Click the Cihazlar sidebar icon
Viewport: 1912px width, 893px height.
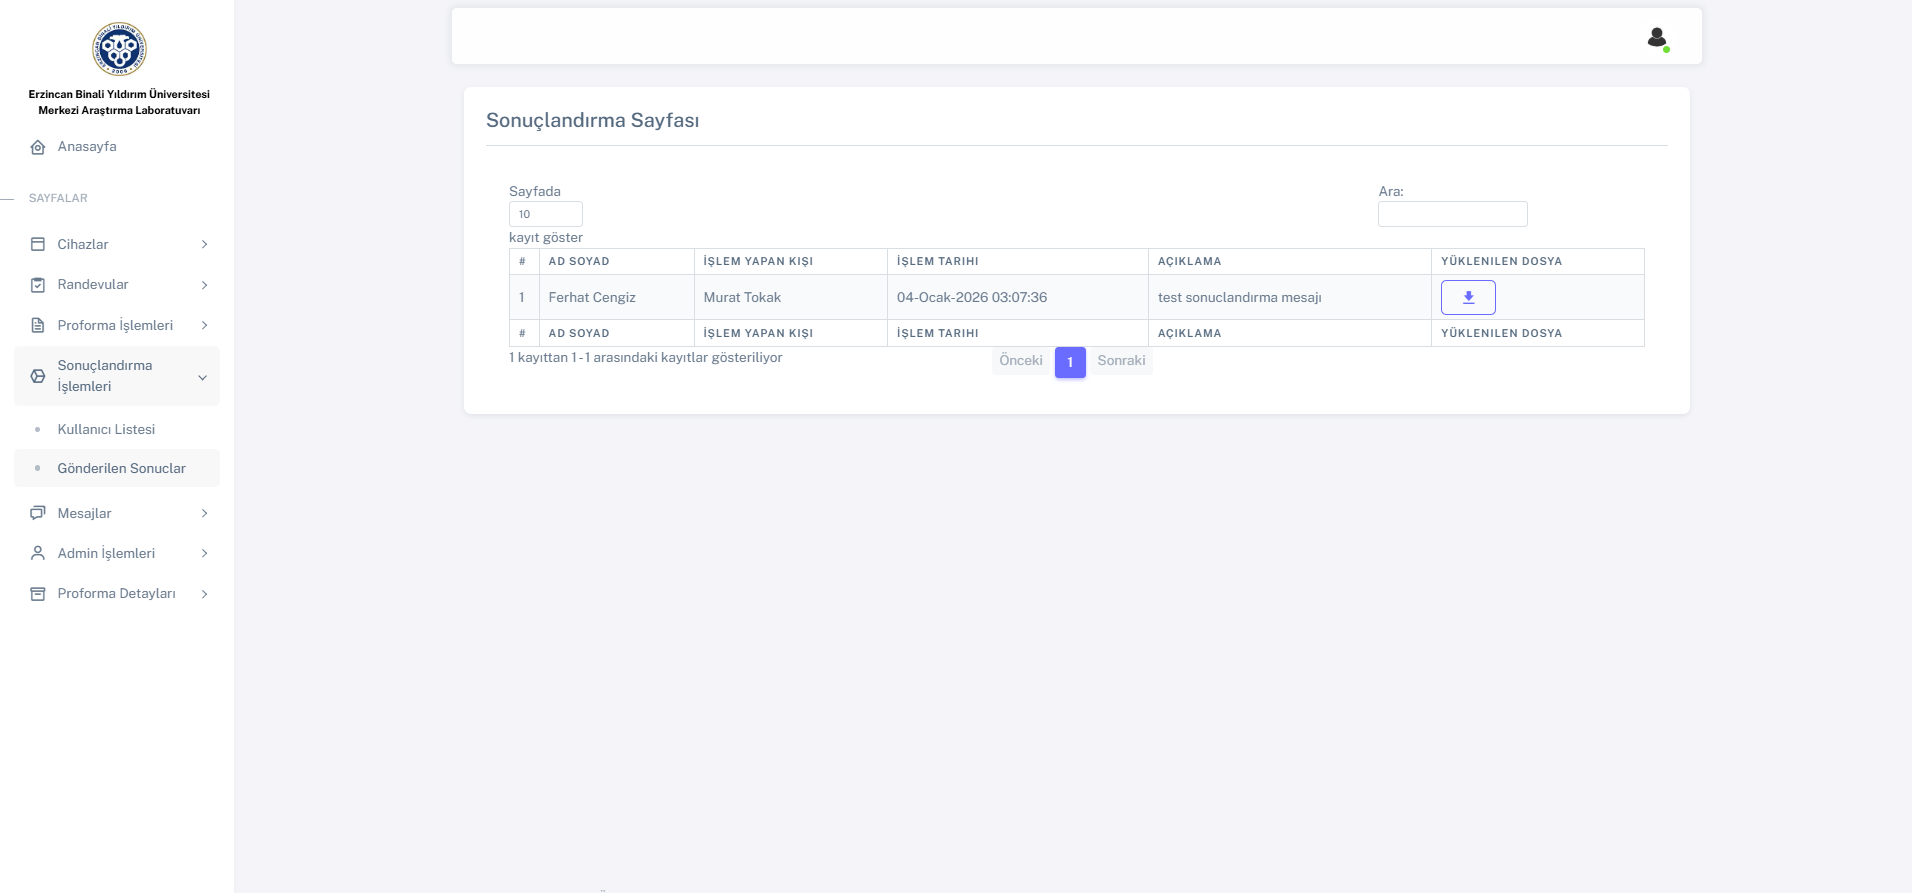(x=38, y=244)
